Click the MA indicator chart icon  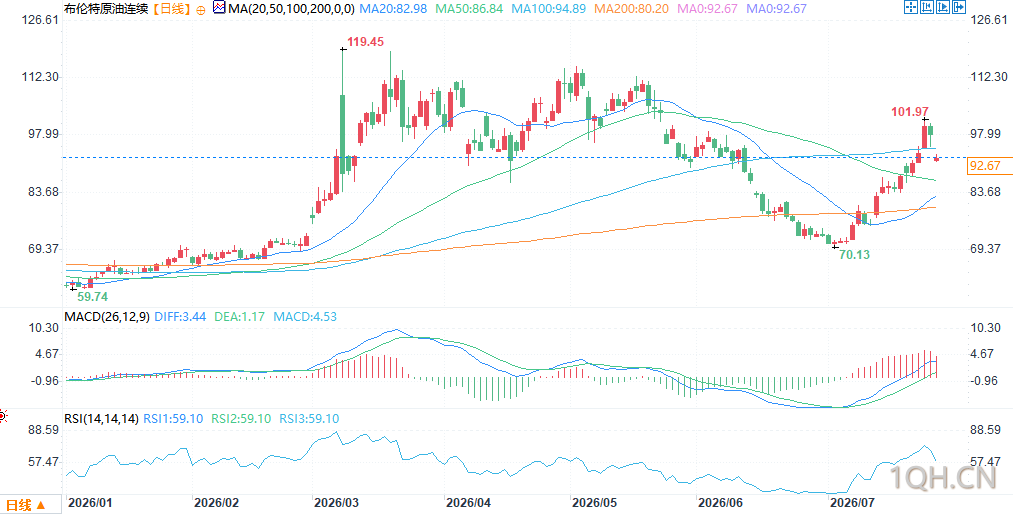[218, 8]
